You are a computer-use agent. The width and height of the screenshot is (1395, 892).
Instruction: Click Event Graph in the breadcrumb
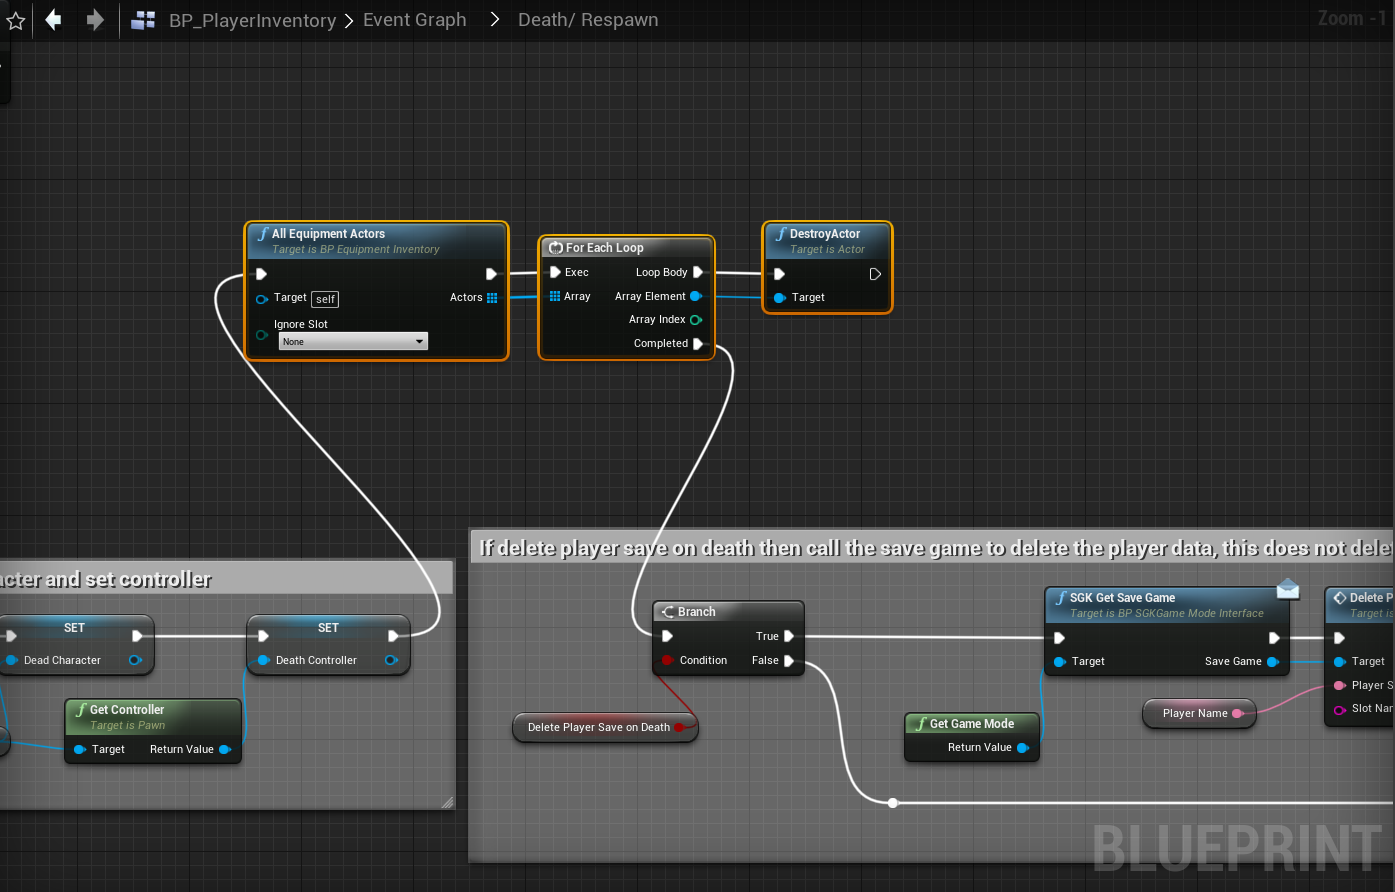point(414,20)
